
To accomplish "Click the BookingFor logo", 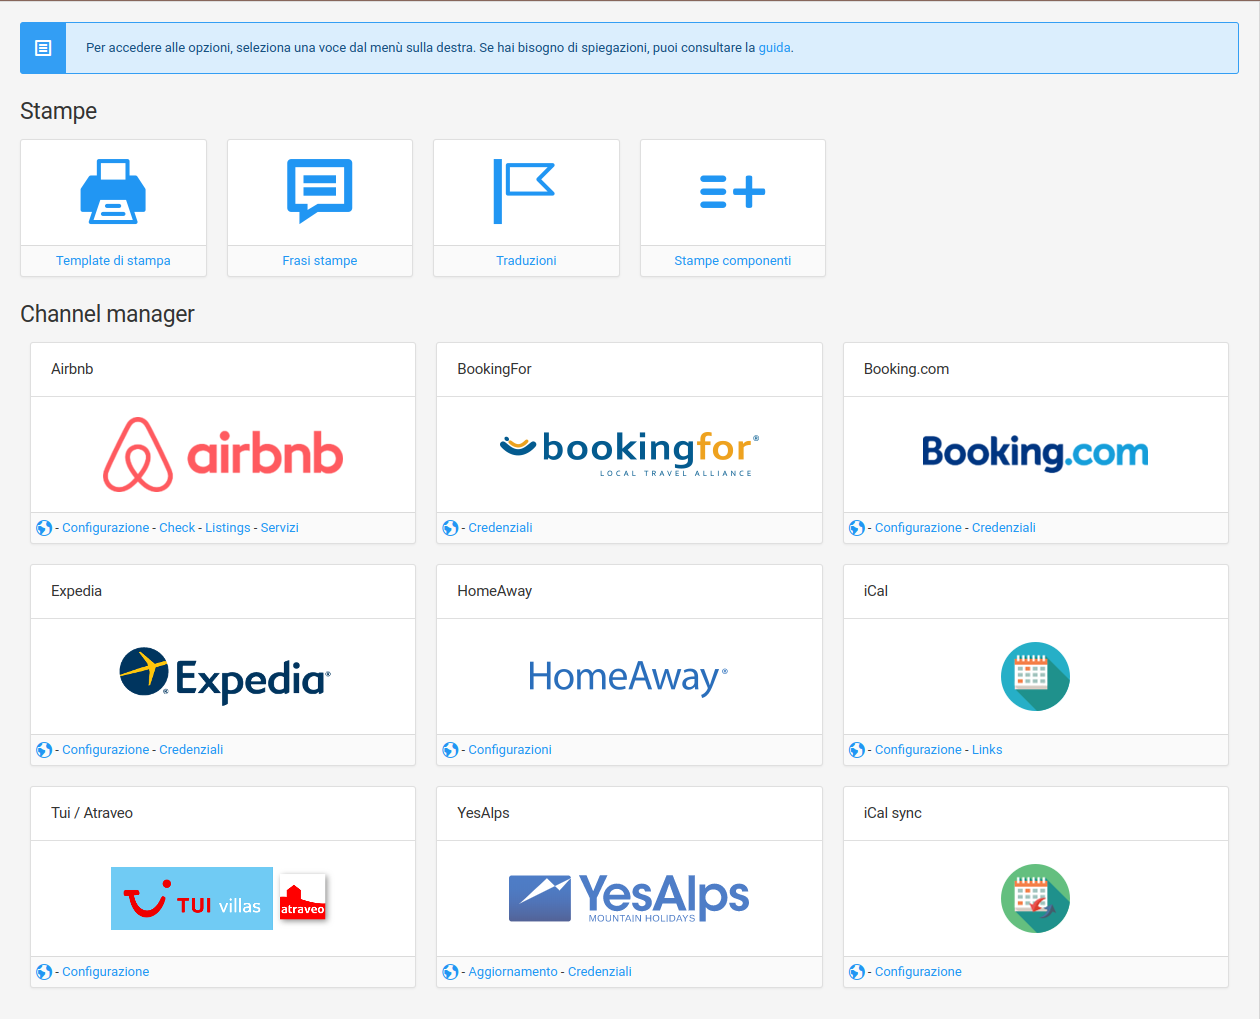I will pyautogui.click(x=630, y=454).
